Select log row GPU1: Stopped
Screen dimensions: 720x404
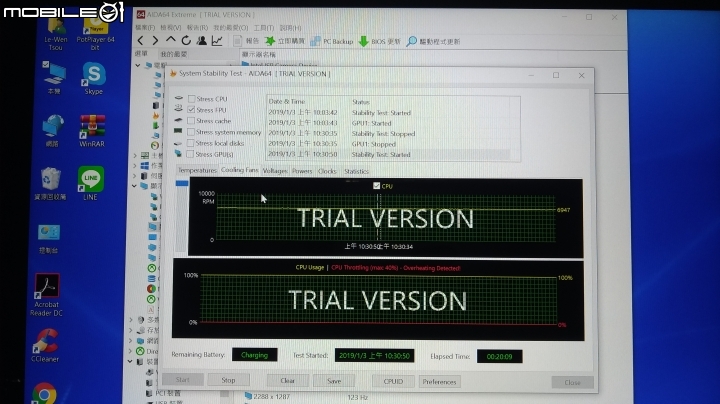(388, 144)
